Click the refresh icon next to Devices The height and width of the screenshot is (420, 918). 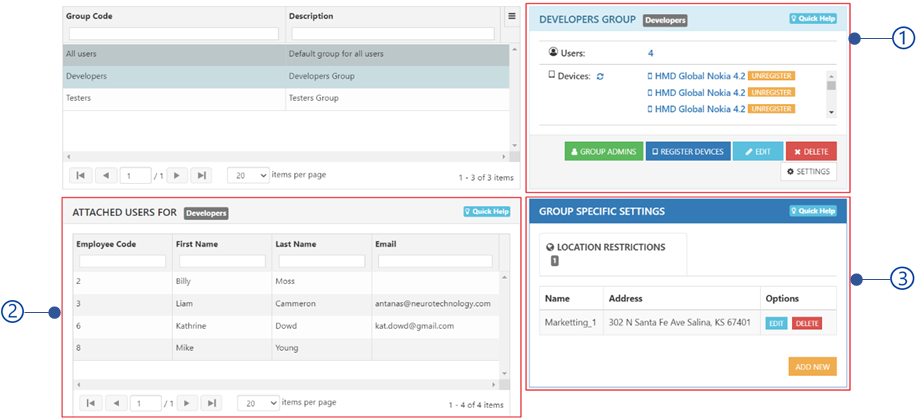click(x=600, y=77)
